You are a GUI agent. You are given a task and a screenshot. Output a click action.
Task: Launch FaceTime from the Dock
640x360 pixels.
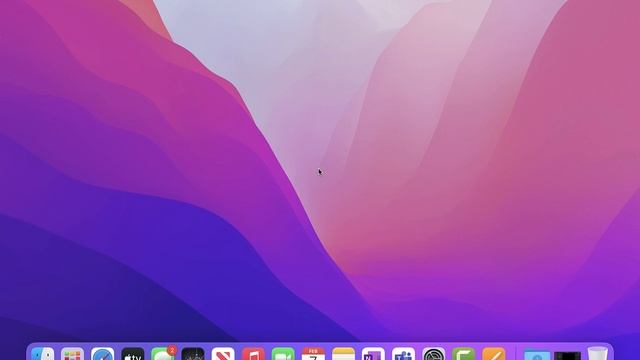click(283, 354)
